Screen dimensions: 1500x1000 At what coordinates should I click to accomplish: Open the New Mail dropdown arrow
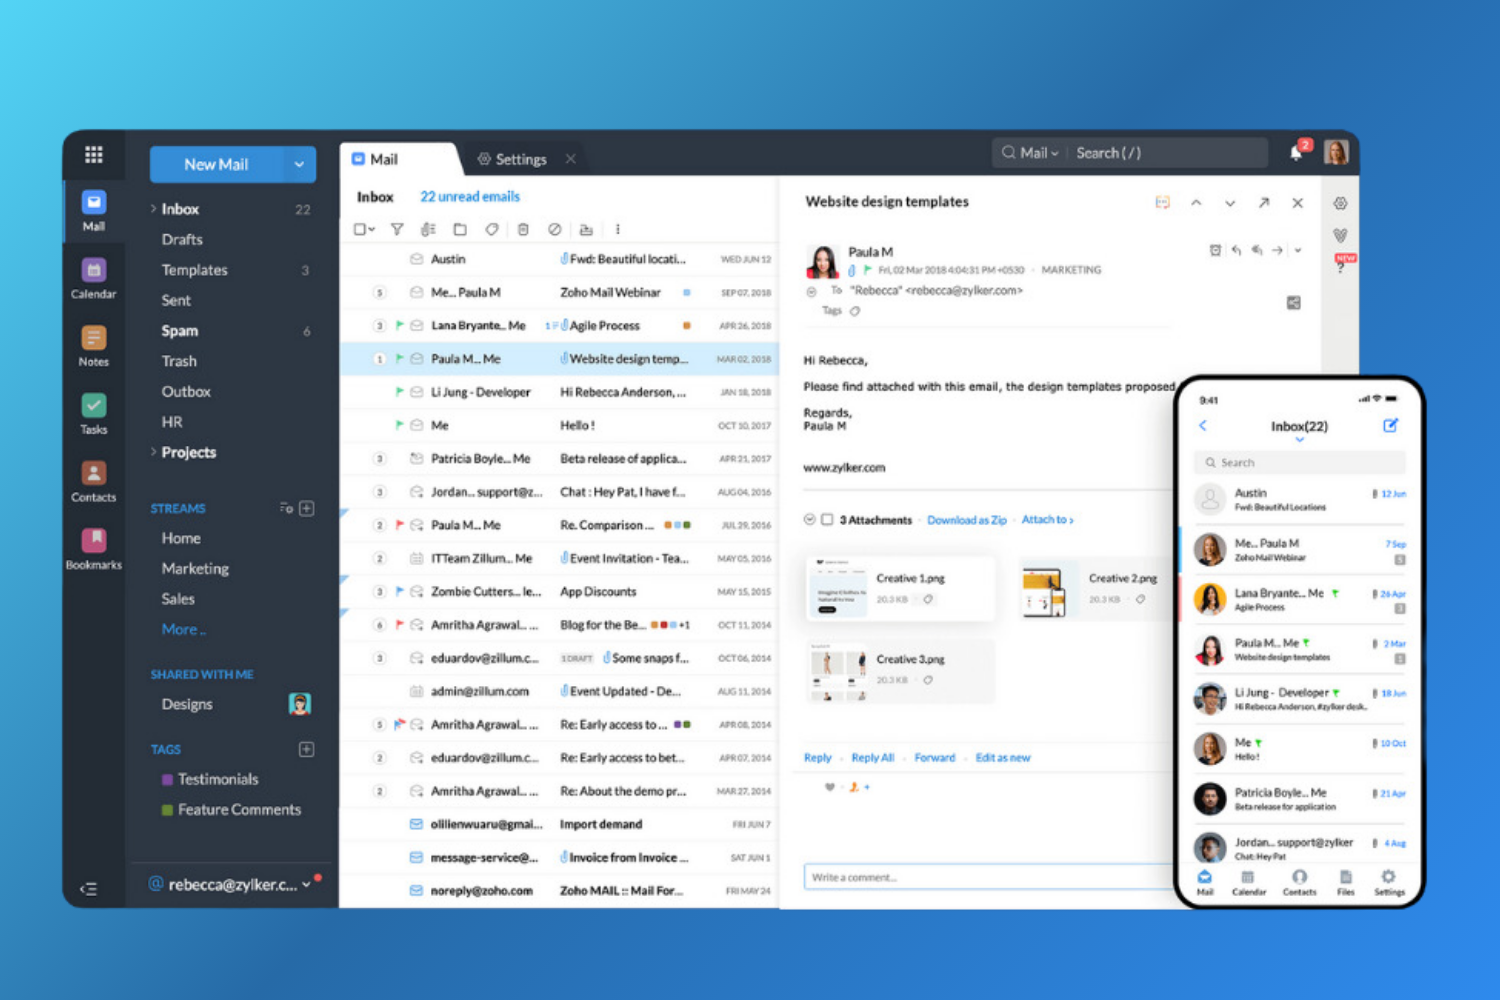299,164
